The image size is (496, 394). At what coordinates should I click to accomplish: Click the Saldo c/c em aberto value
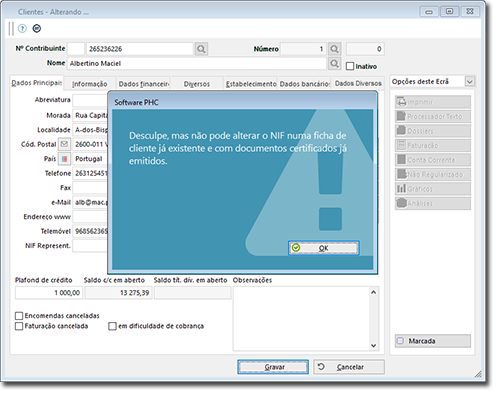(118, 293)
